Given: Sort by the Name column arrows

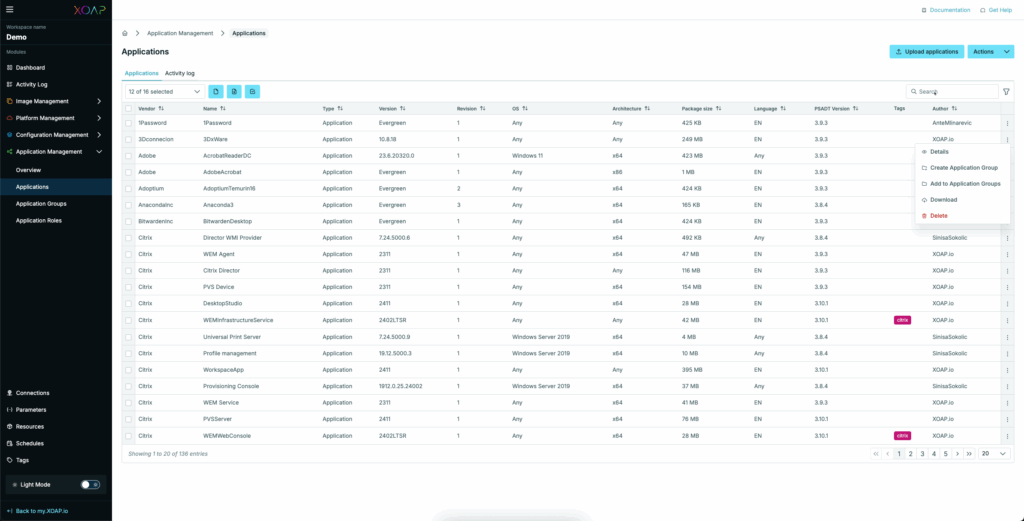Looking at the screenshot, I should [x=223, y=108].
